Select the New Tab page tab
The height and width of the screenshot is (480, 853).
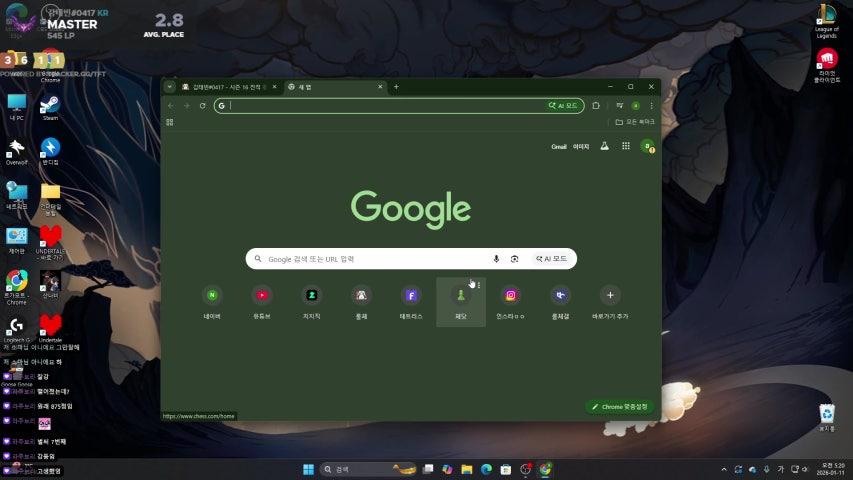[x=335, y=87]
